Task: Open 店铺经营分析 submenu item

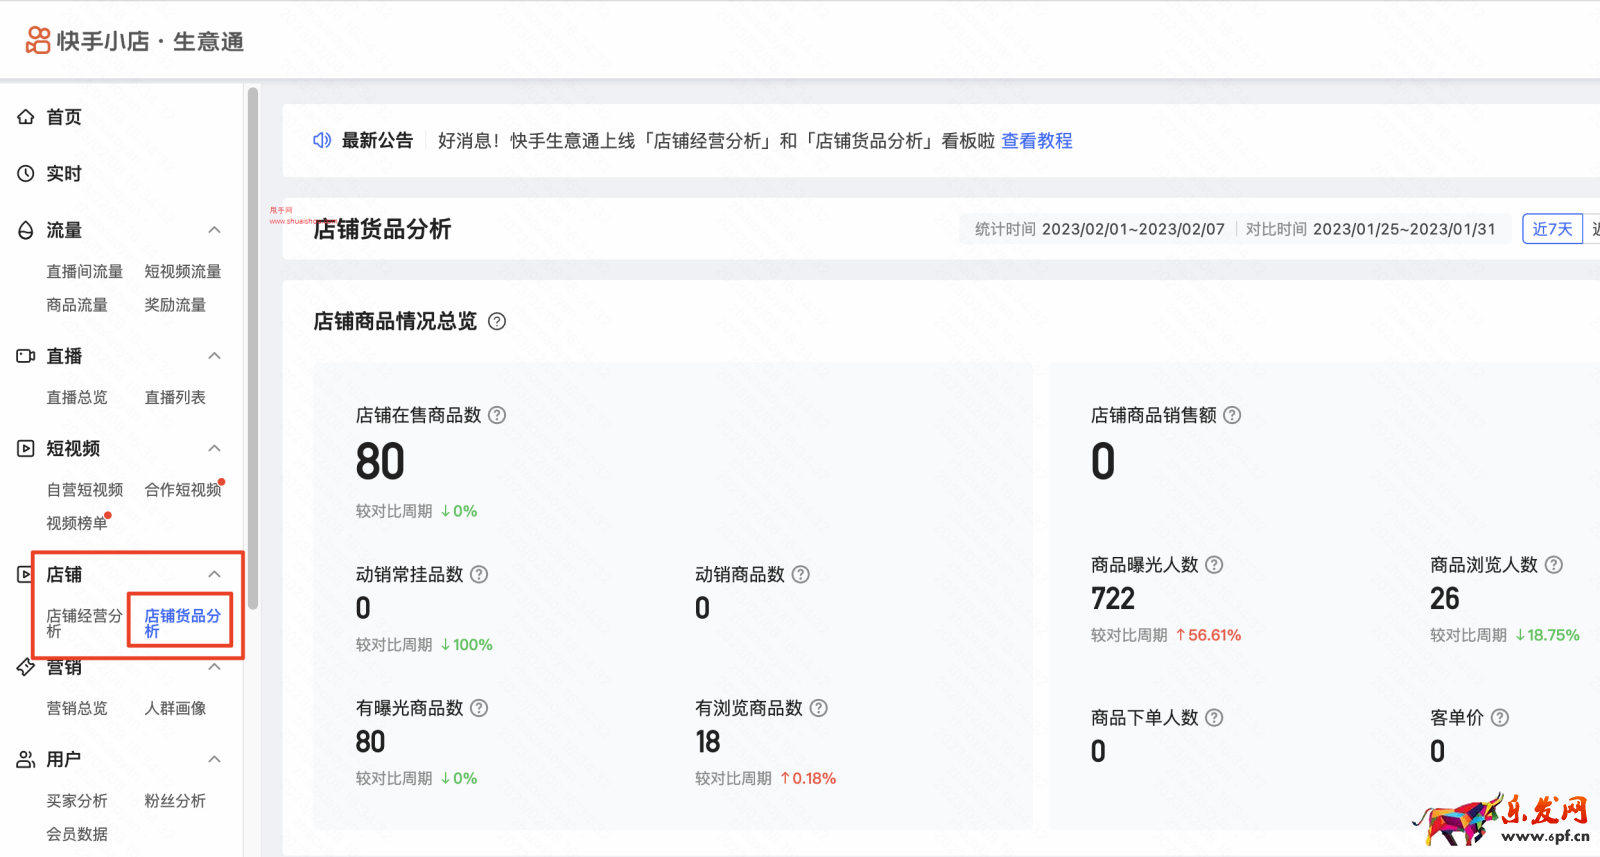Action: pyautogui.click(x=85, y=623)
